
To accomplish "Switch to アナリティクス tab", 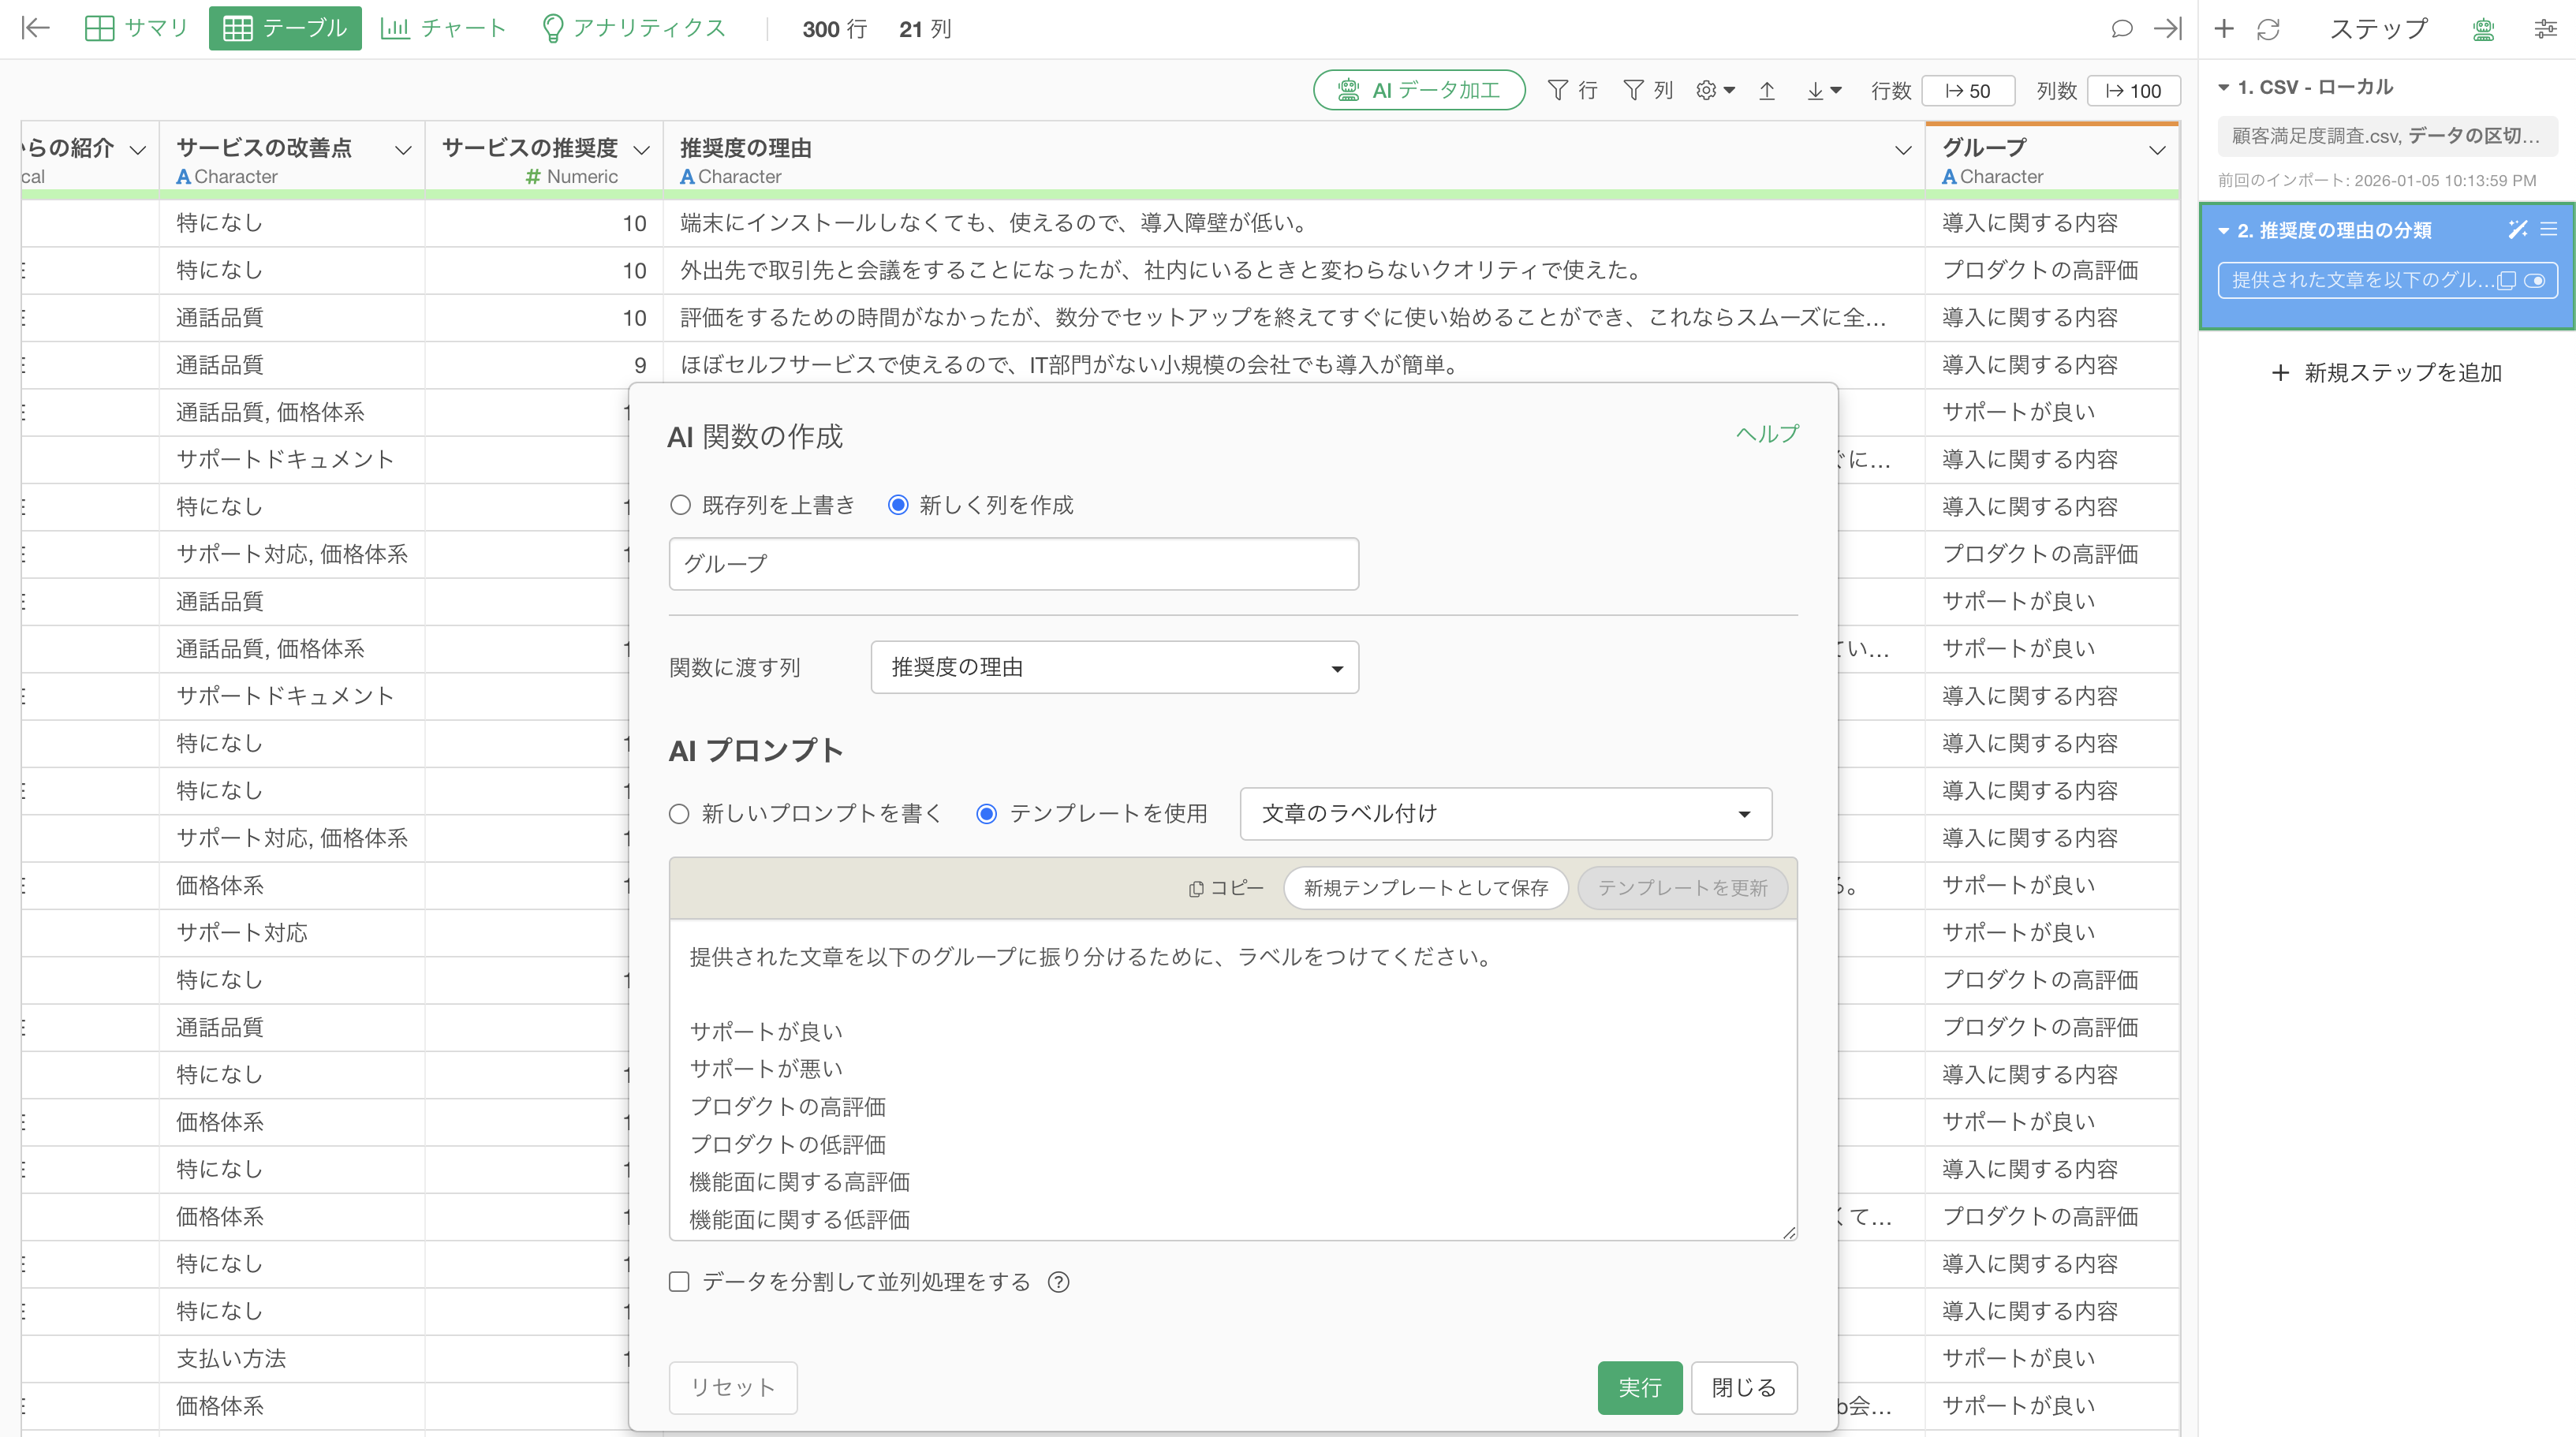I will pos(634,28).
